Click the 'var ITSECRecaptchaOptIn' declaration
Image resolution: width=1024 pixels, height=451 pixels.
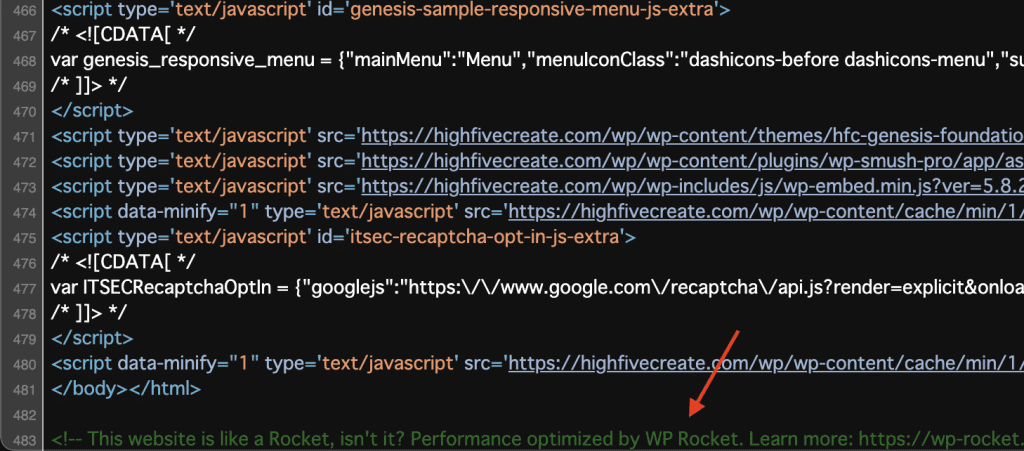tap(161, 288)
